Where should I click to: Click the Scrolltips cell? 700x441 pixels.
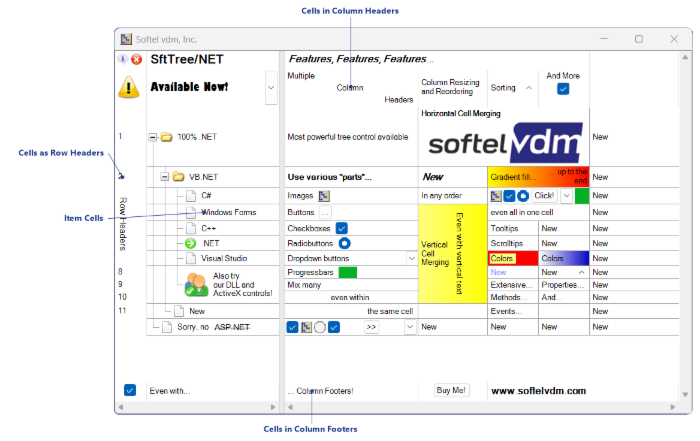tap(513, 243)
